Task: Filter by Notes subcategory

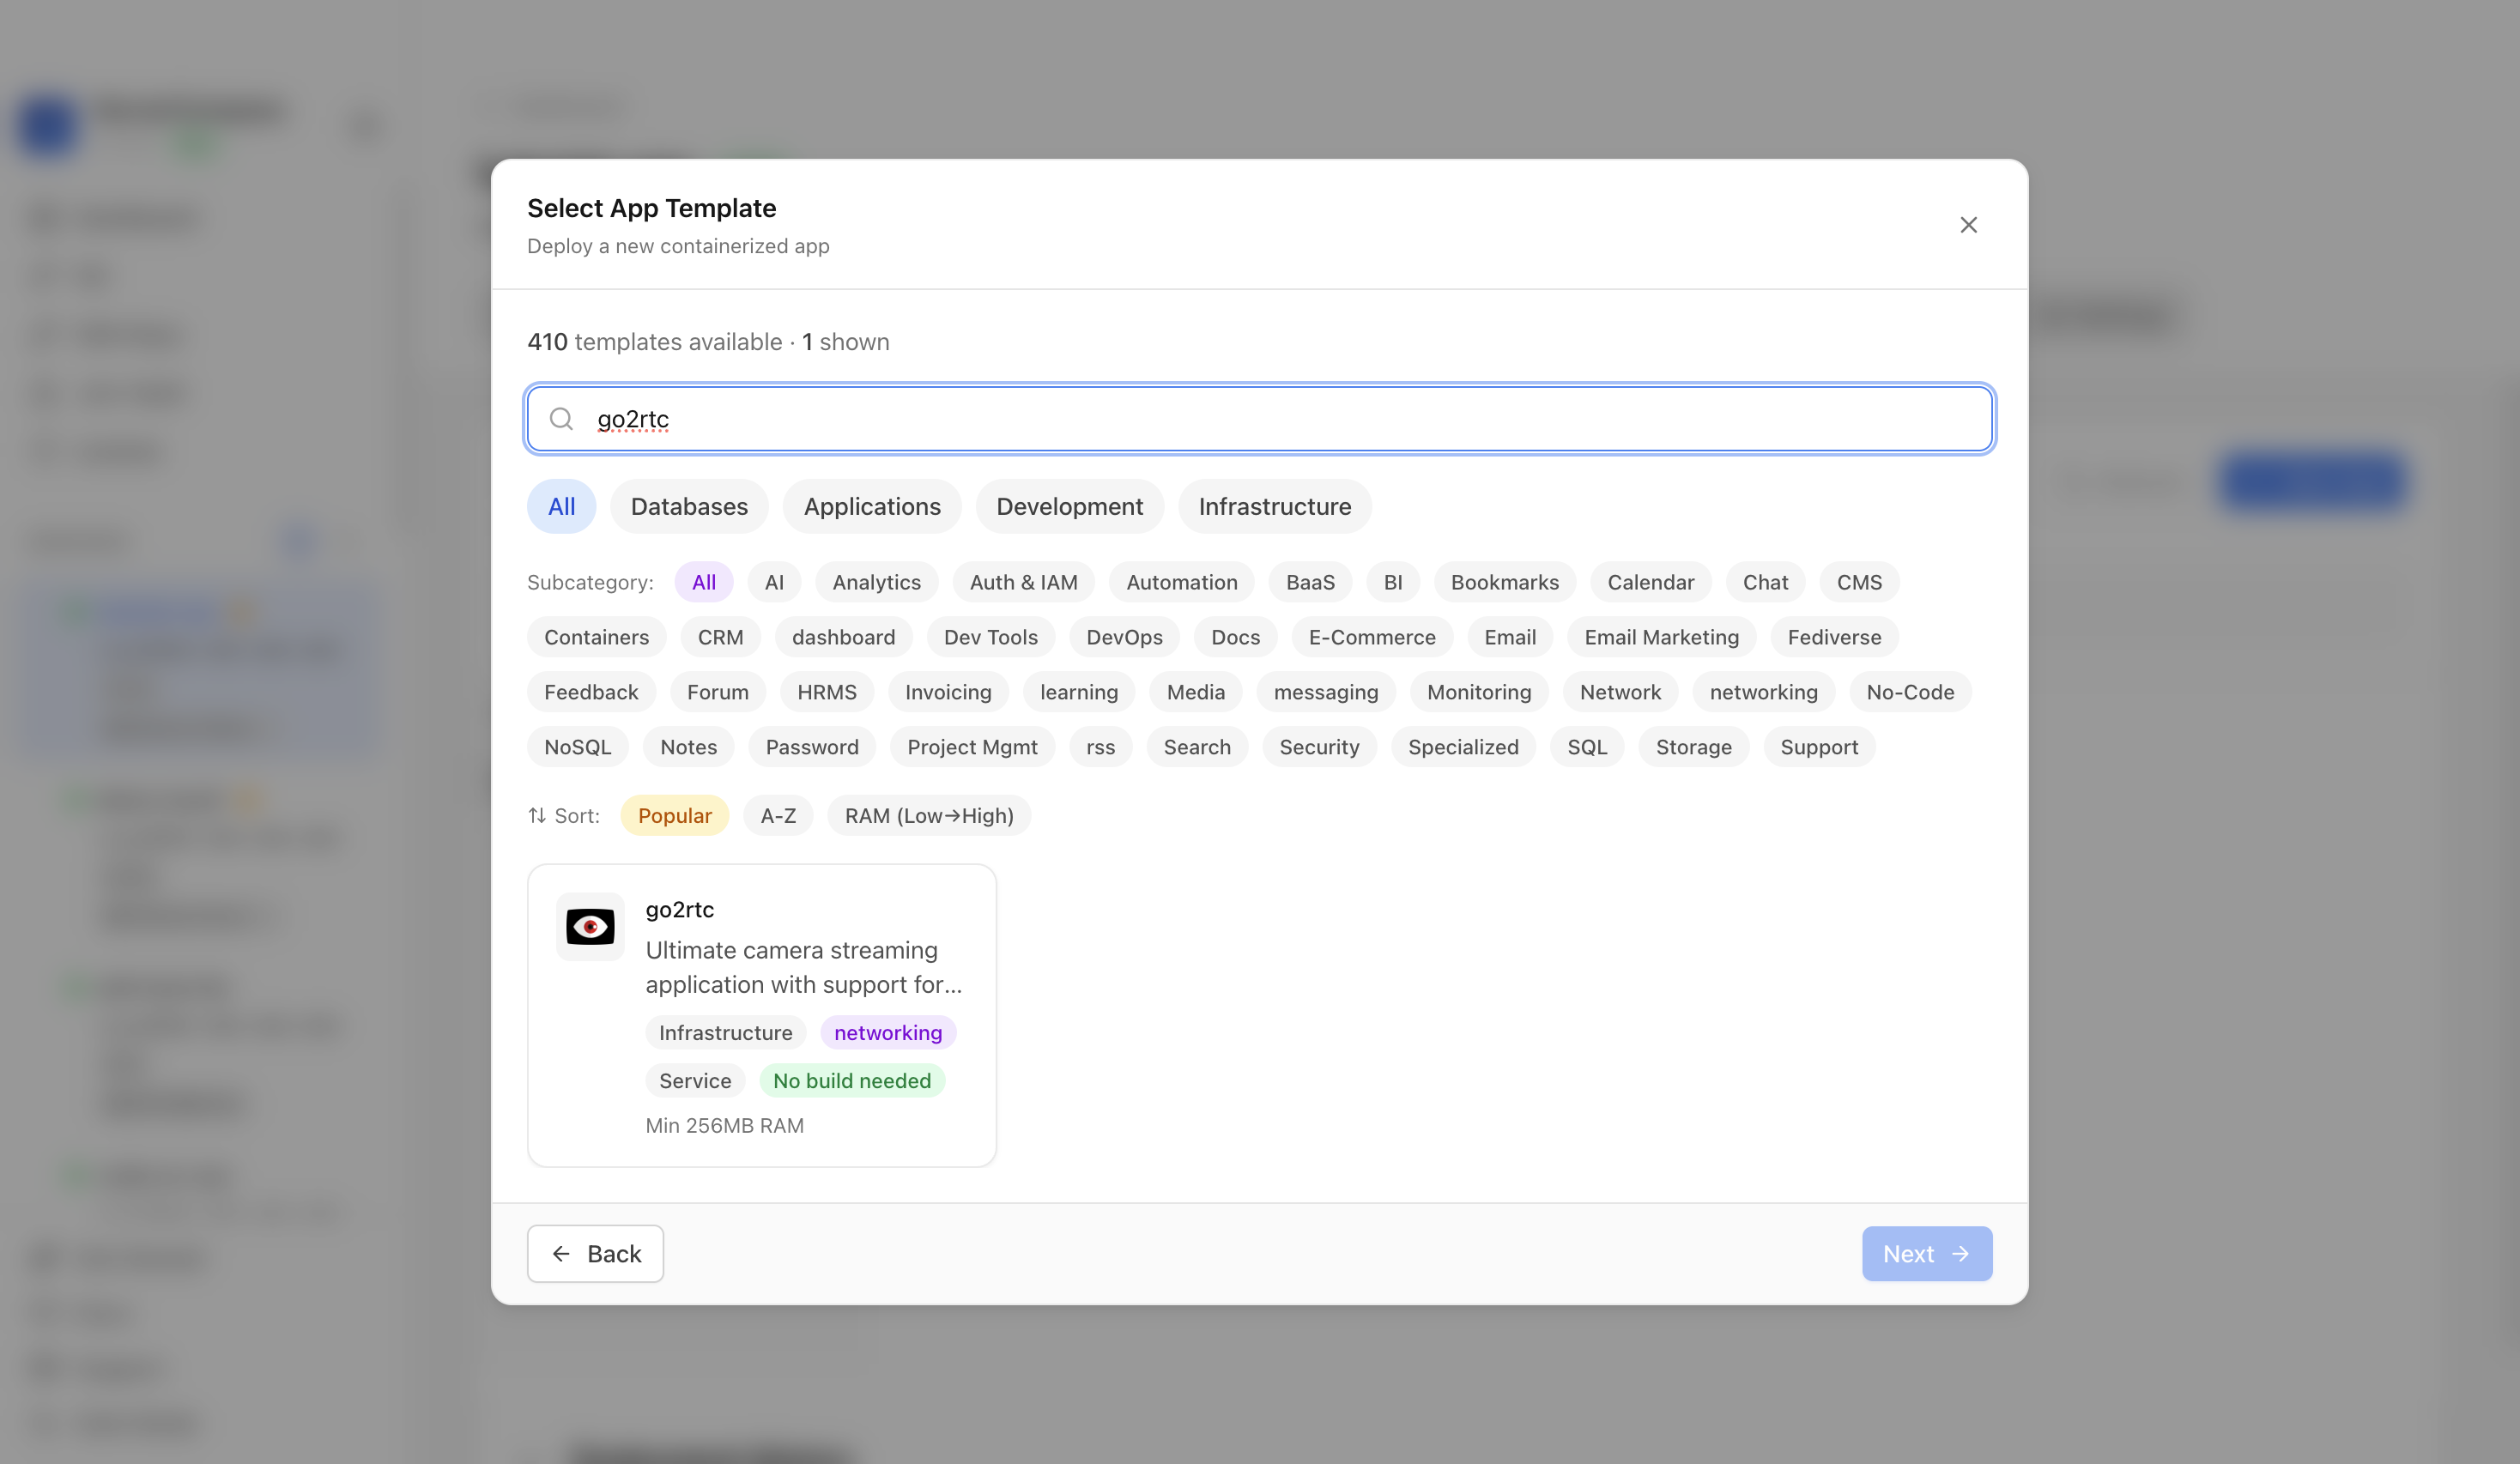Action: [x=688, y=747]
